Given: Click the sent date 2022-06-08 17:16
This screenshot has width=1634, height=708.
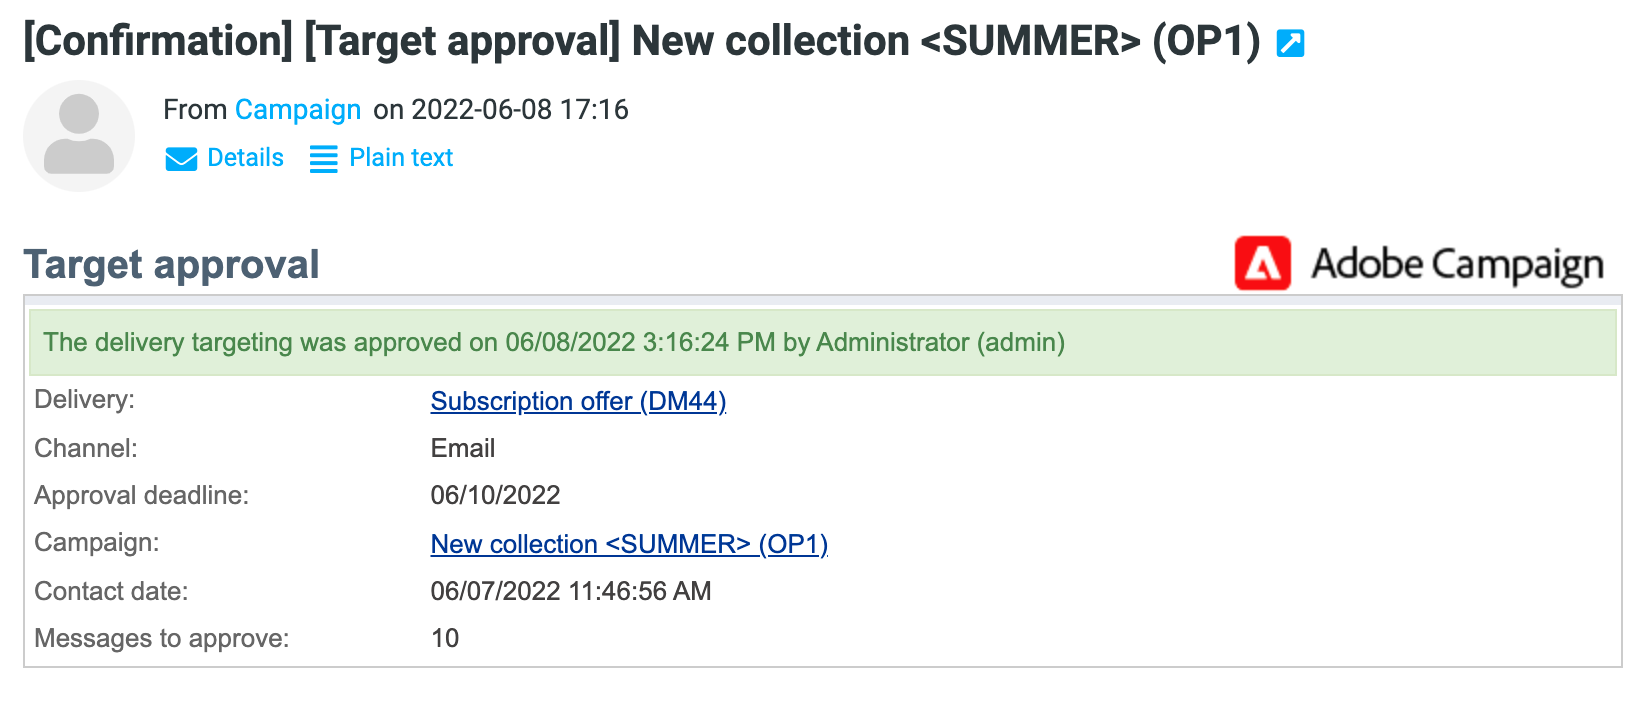Looking at the screenshot, I should coord(520,110).
